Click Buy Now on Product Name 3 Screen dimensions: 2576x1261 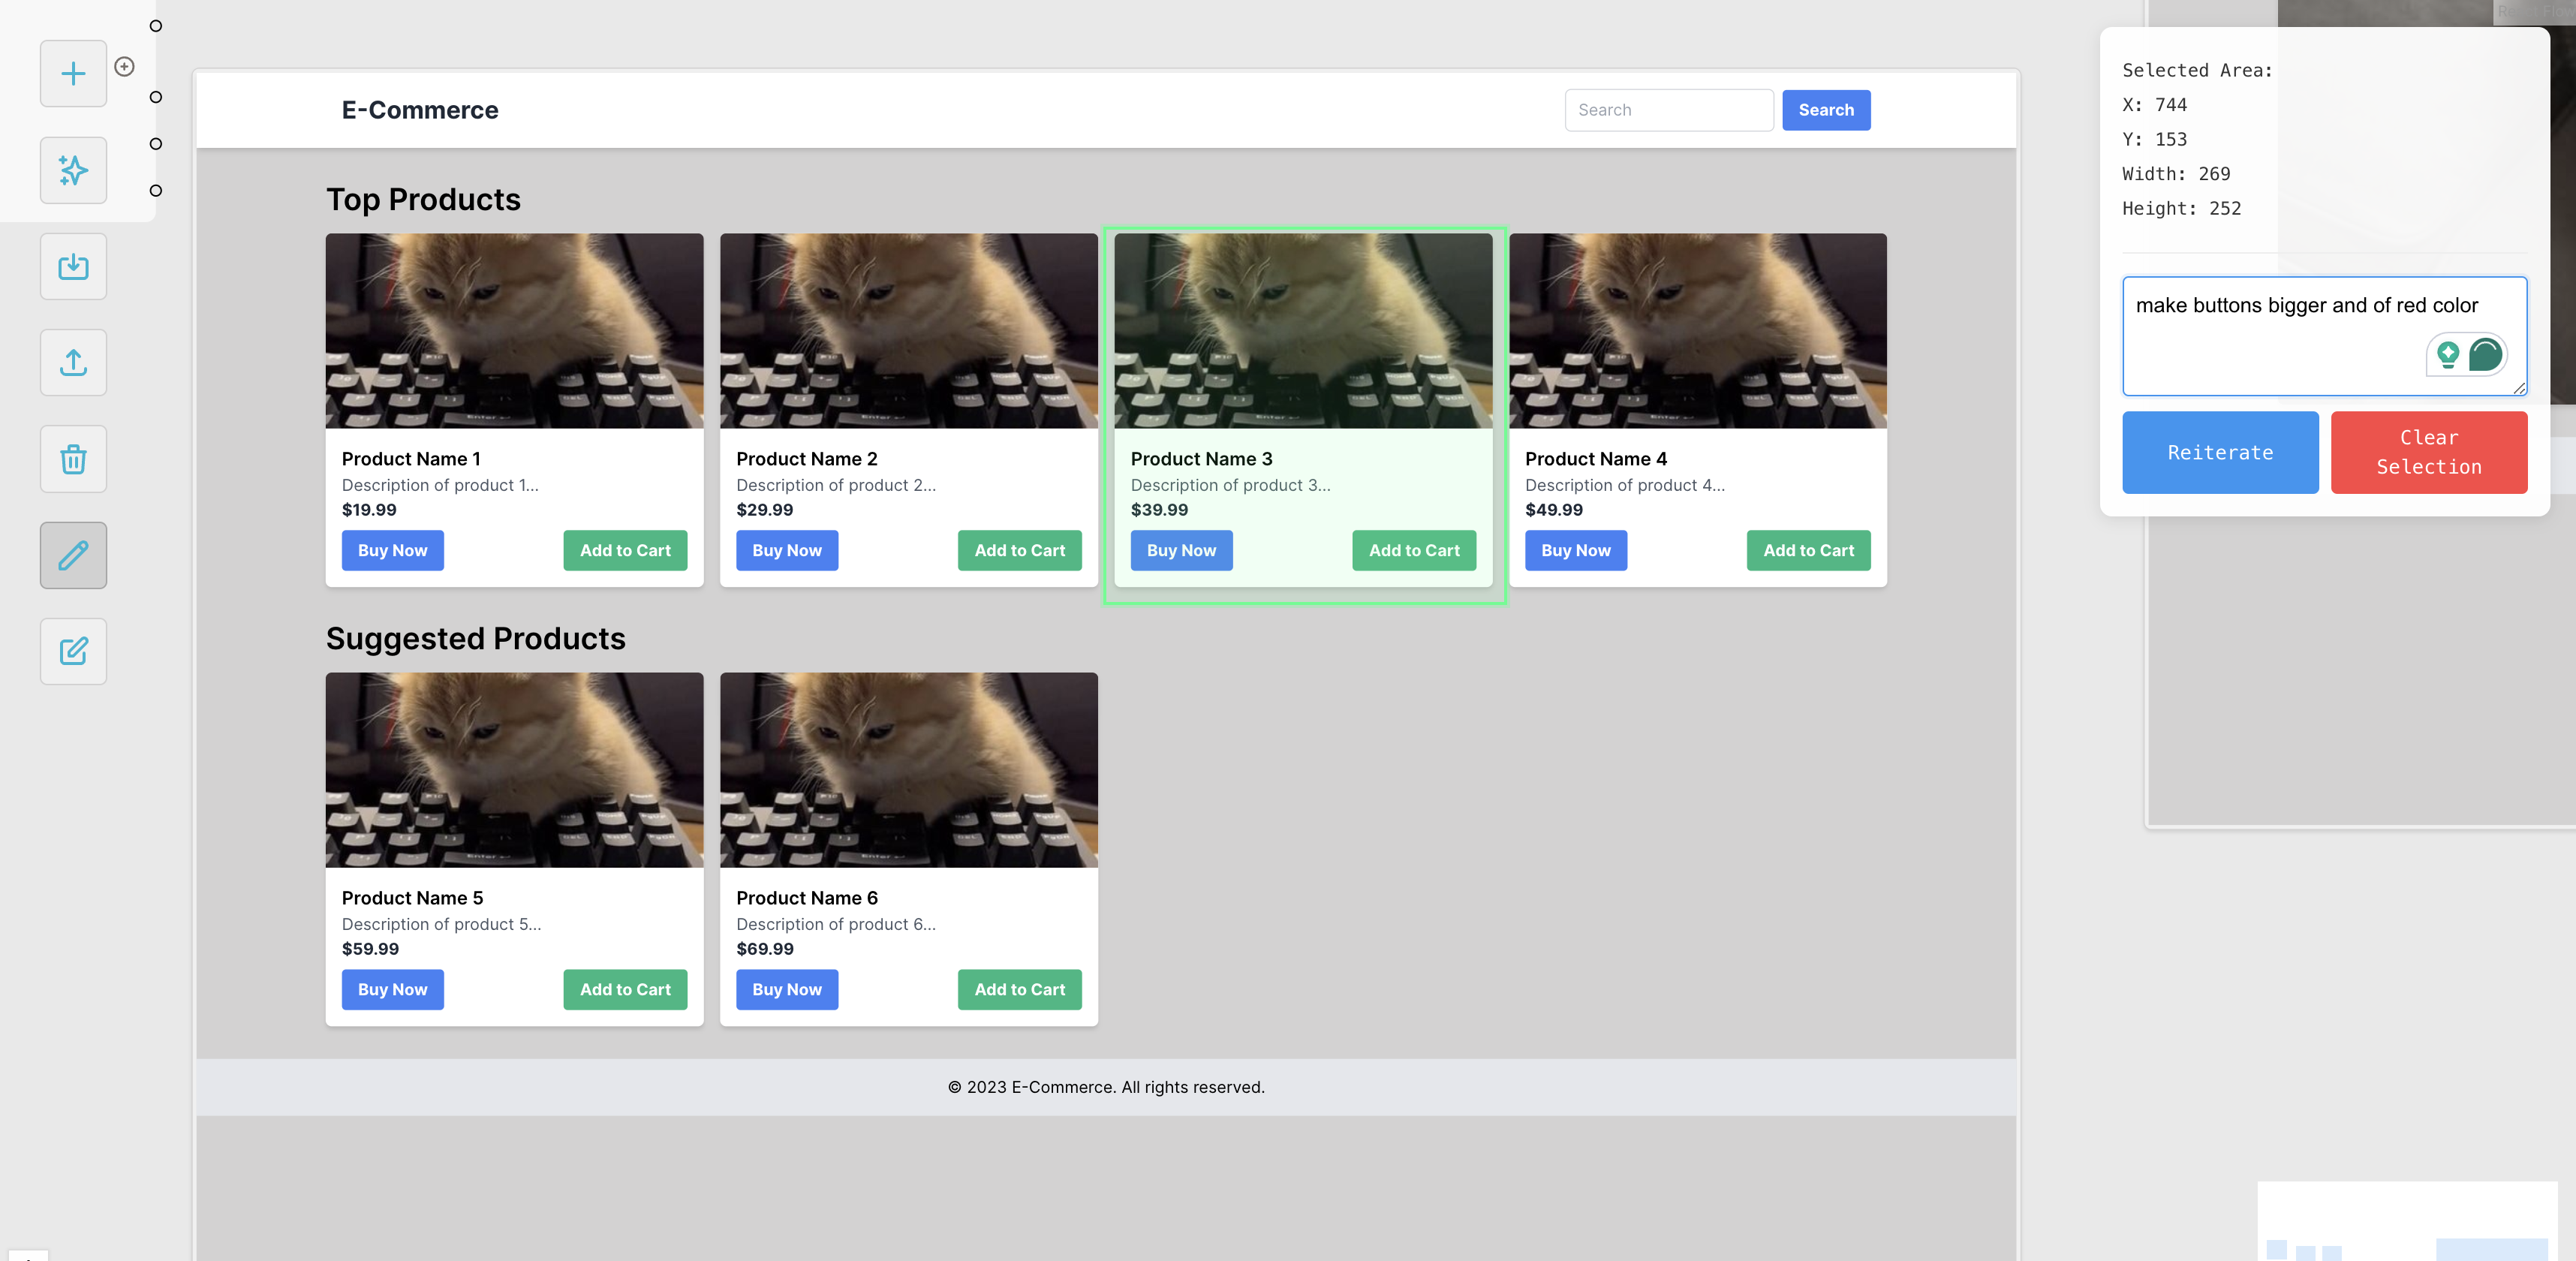click(1181, 550)
